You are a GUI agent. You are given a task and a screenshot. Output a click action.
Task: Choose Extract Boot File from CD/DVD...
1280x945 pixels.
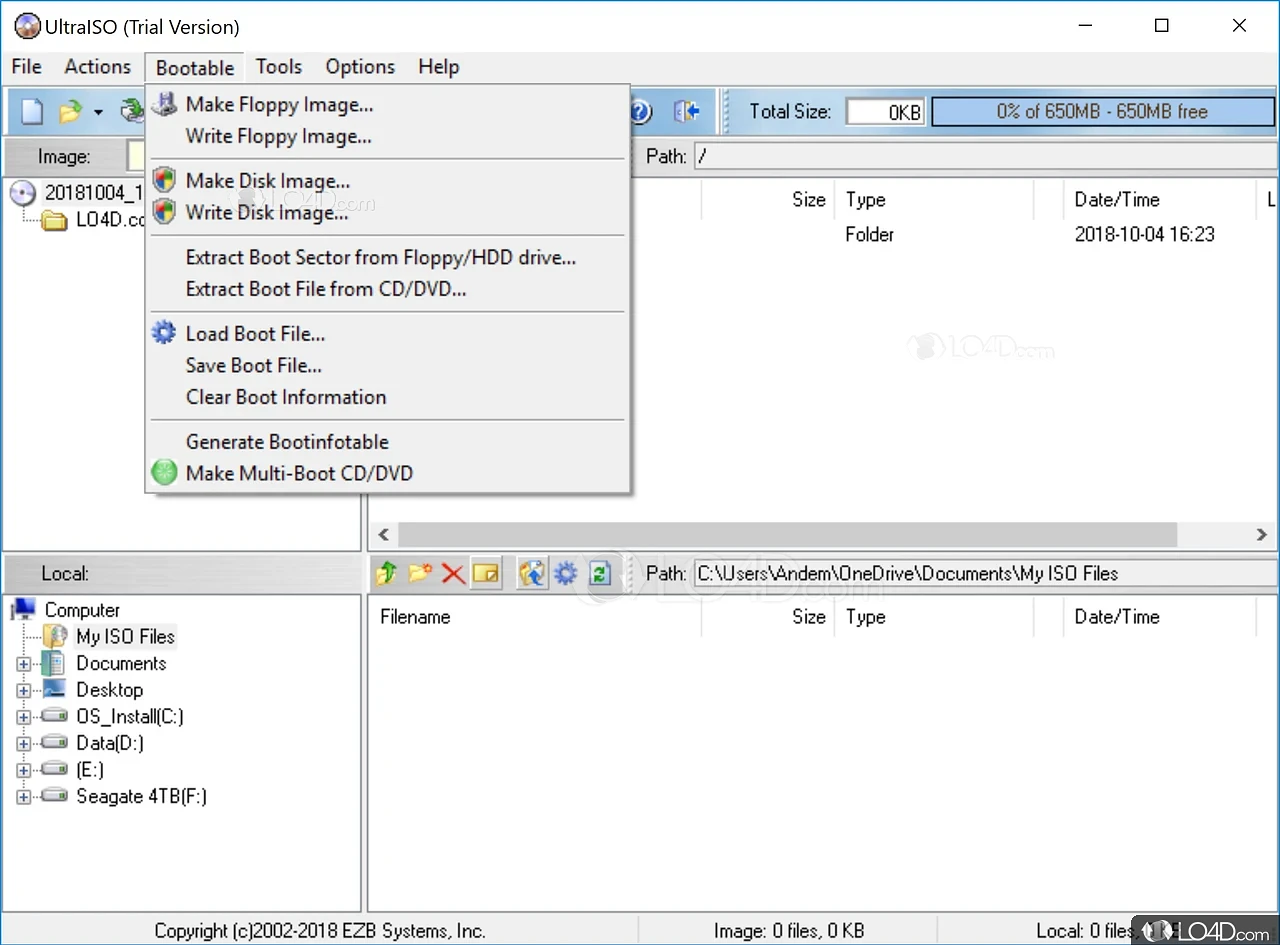click(388, 289)
